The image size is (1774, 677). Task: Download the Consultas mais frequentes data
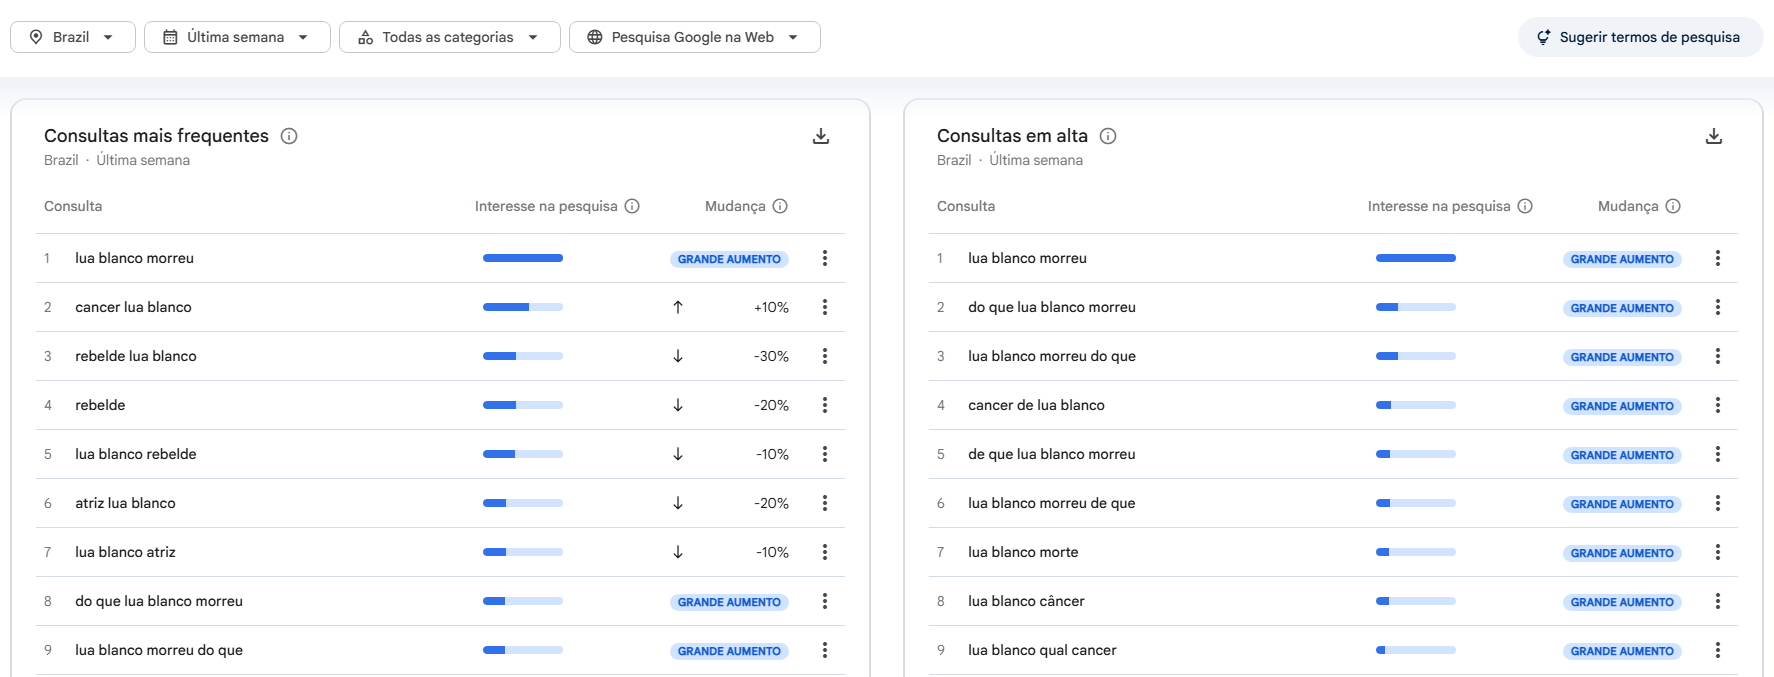[821, 136]
